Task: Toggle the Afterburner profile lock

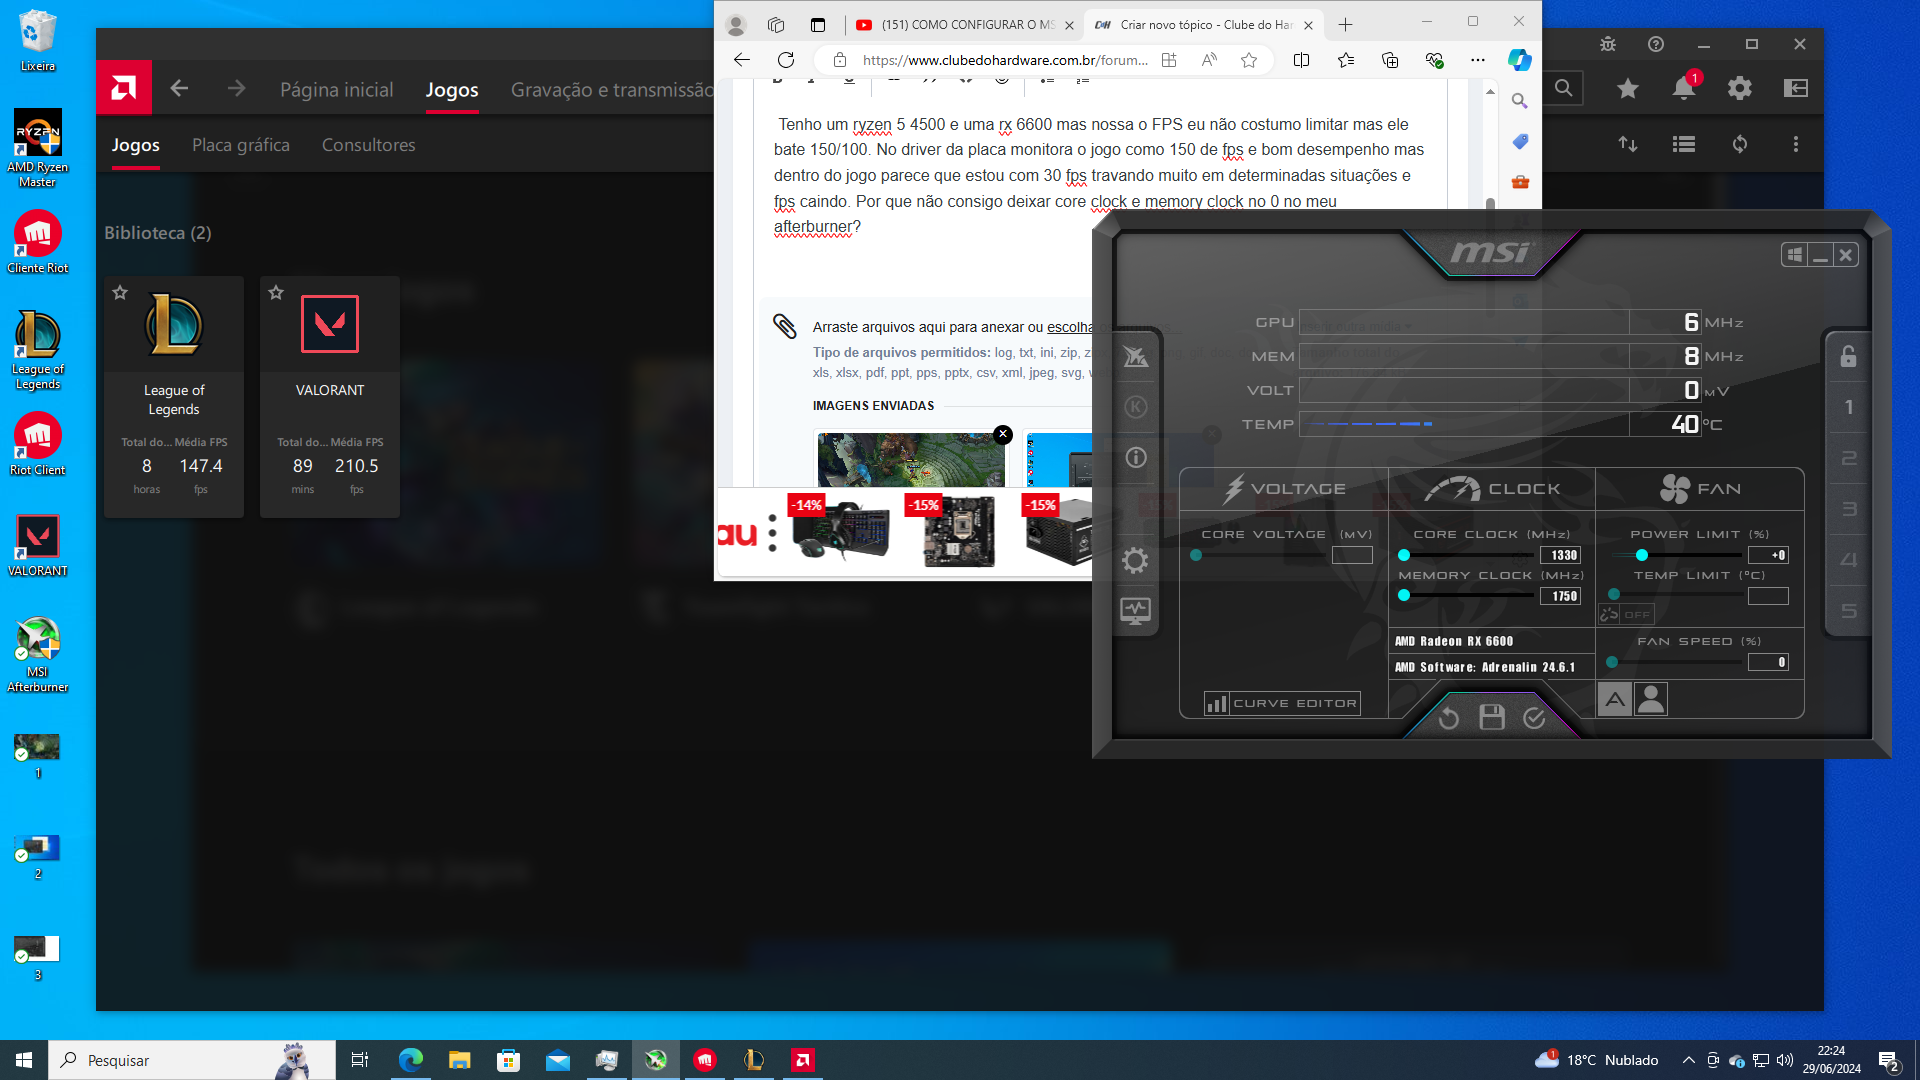Action: coord(1848,356)
